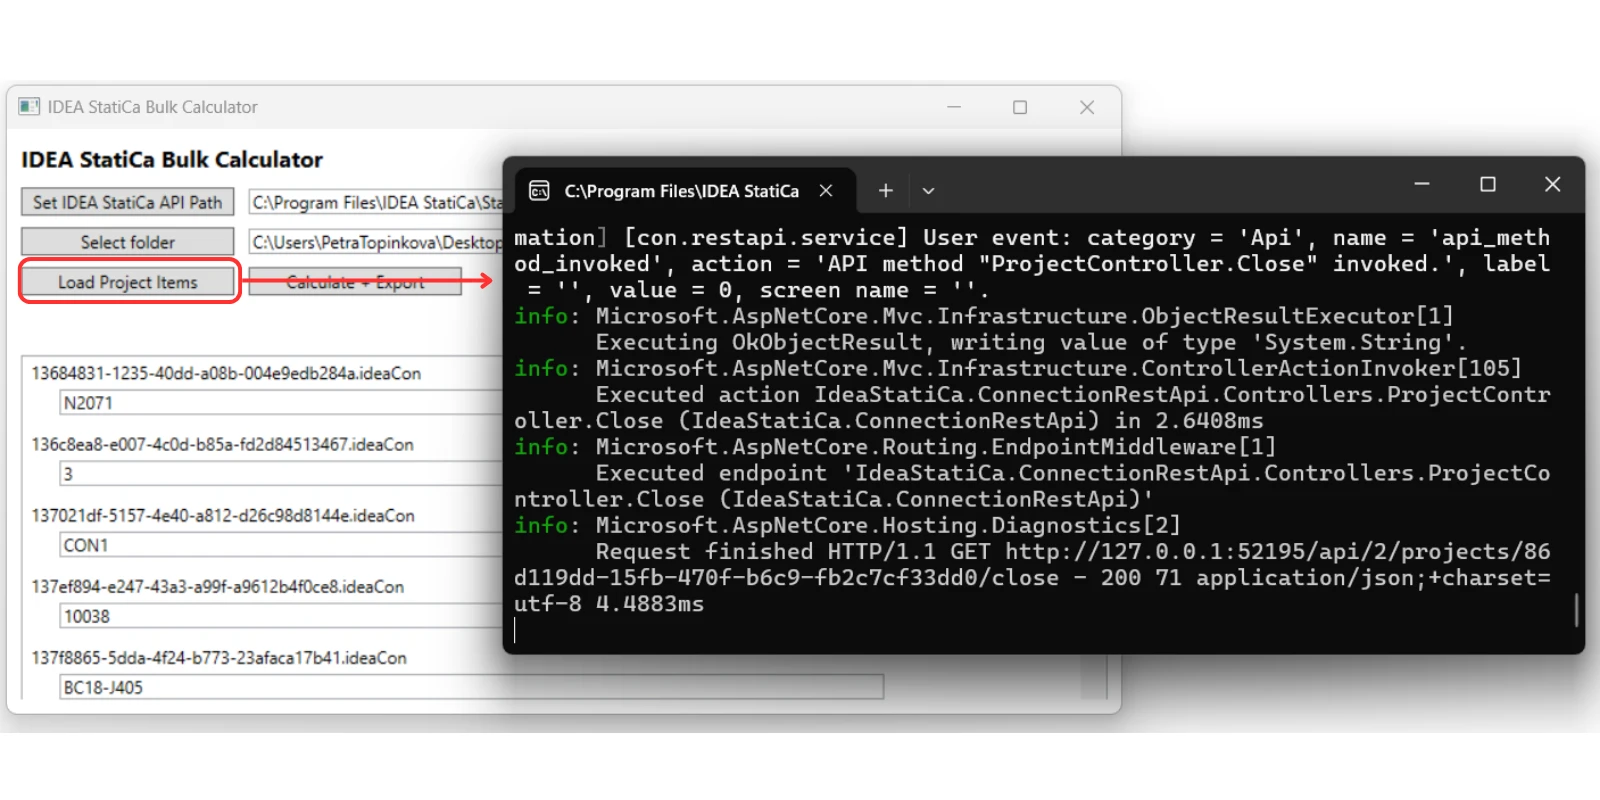Viewport: 1600px width, 800px height.
Task: Minimize the Bulk Calculator window
Action: pyautogui.click(x=954, y=107)
